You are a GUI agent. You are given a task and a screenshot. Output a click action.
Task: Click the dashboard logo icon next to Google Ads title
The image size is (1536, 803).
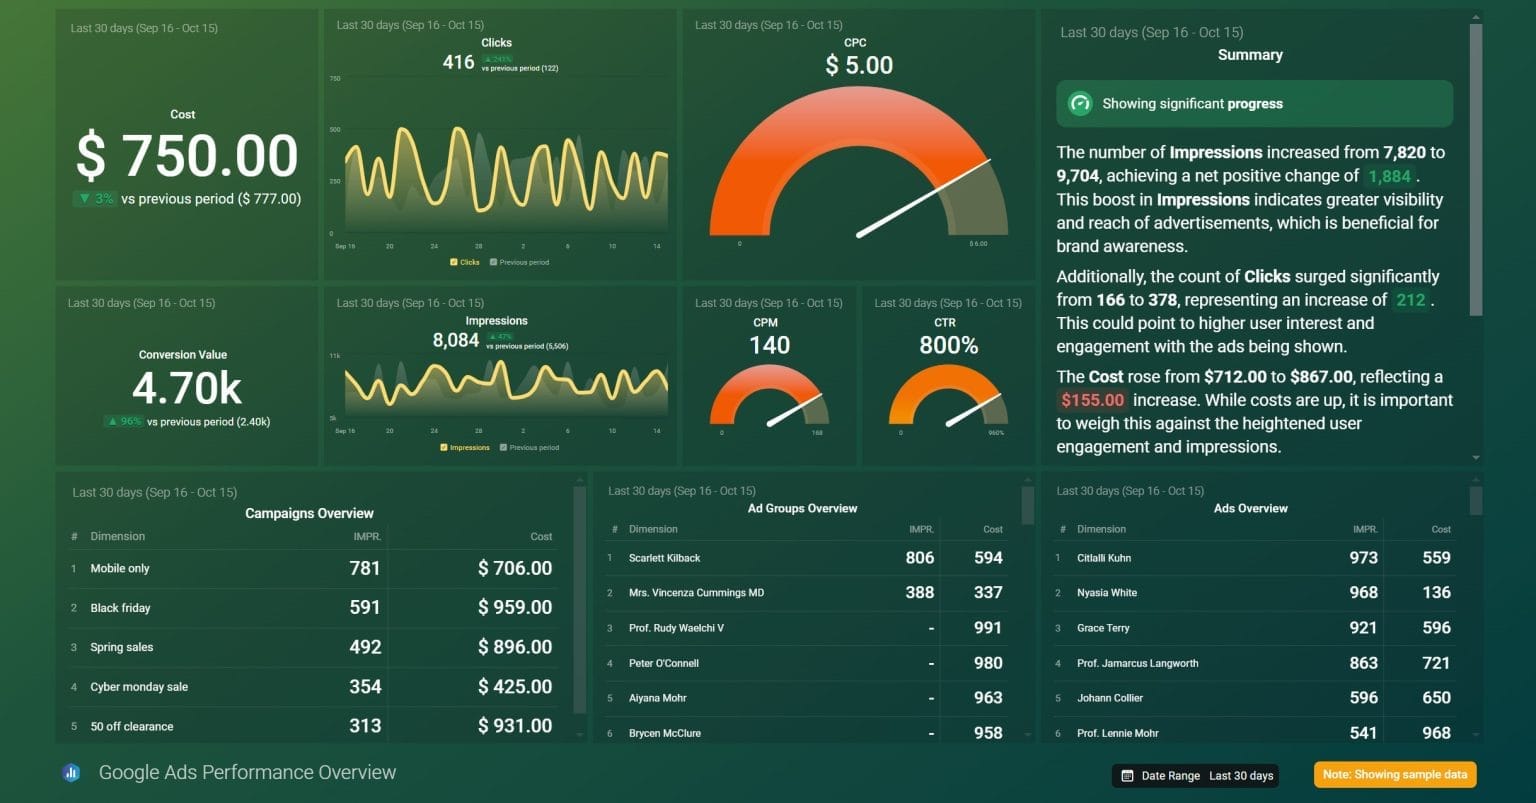click(70, 772)
